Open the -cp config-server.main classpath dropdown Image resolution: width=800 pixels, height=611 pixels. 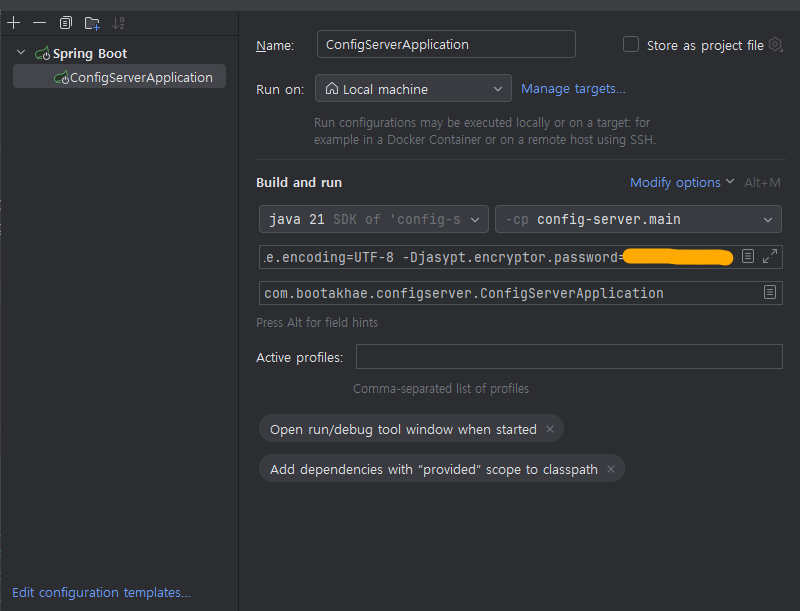[638, 219]
